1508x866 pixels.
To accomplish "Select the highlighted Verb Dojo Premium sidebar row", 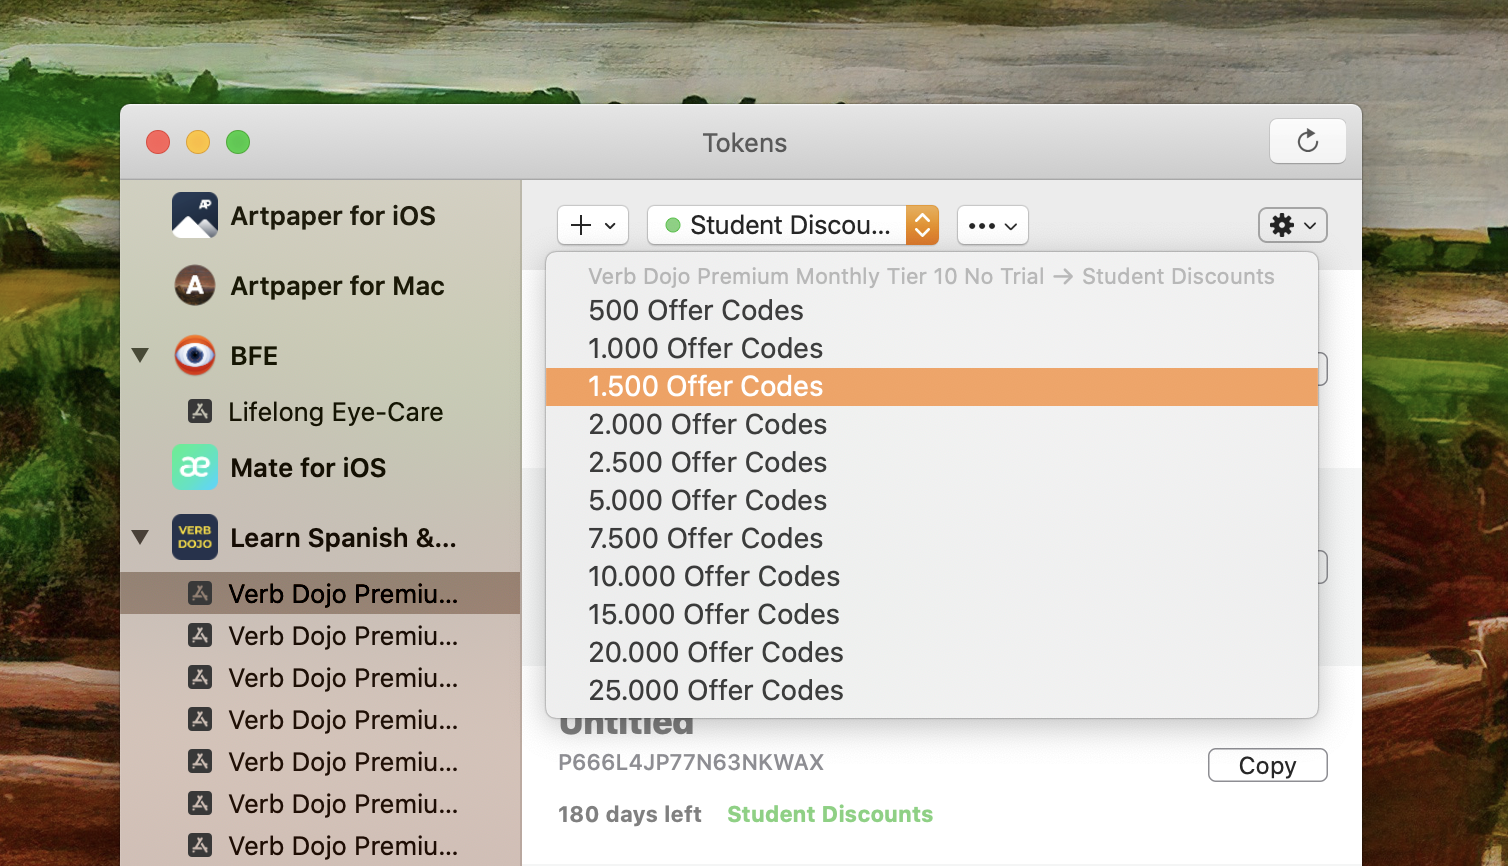I will pos(320,593).
